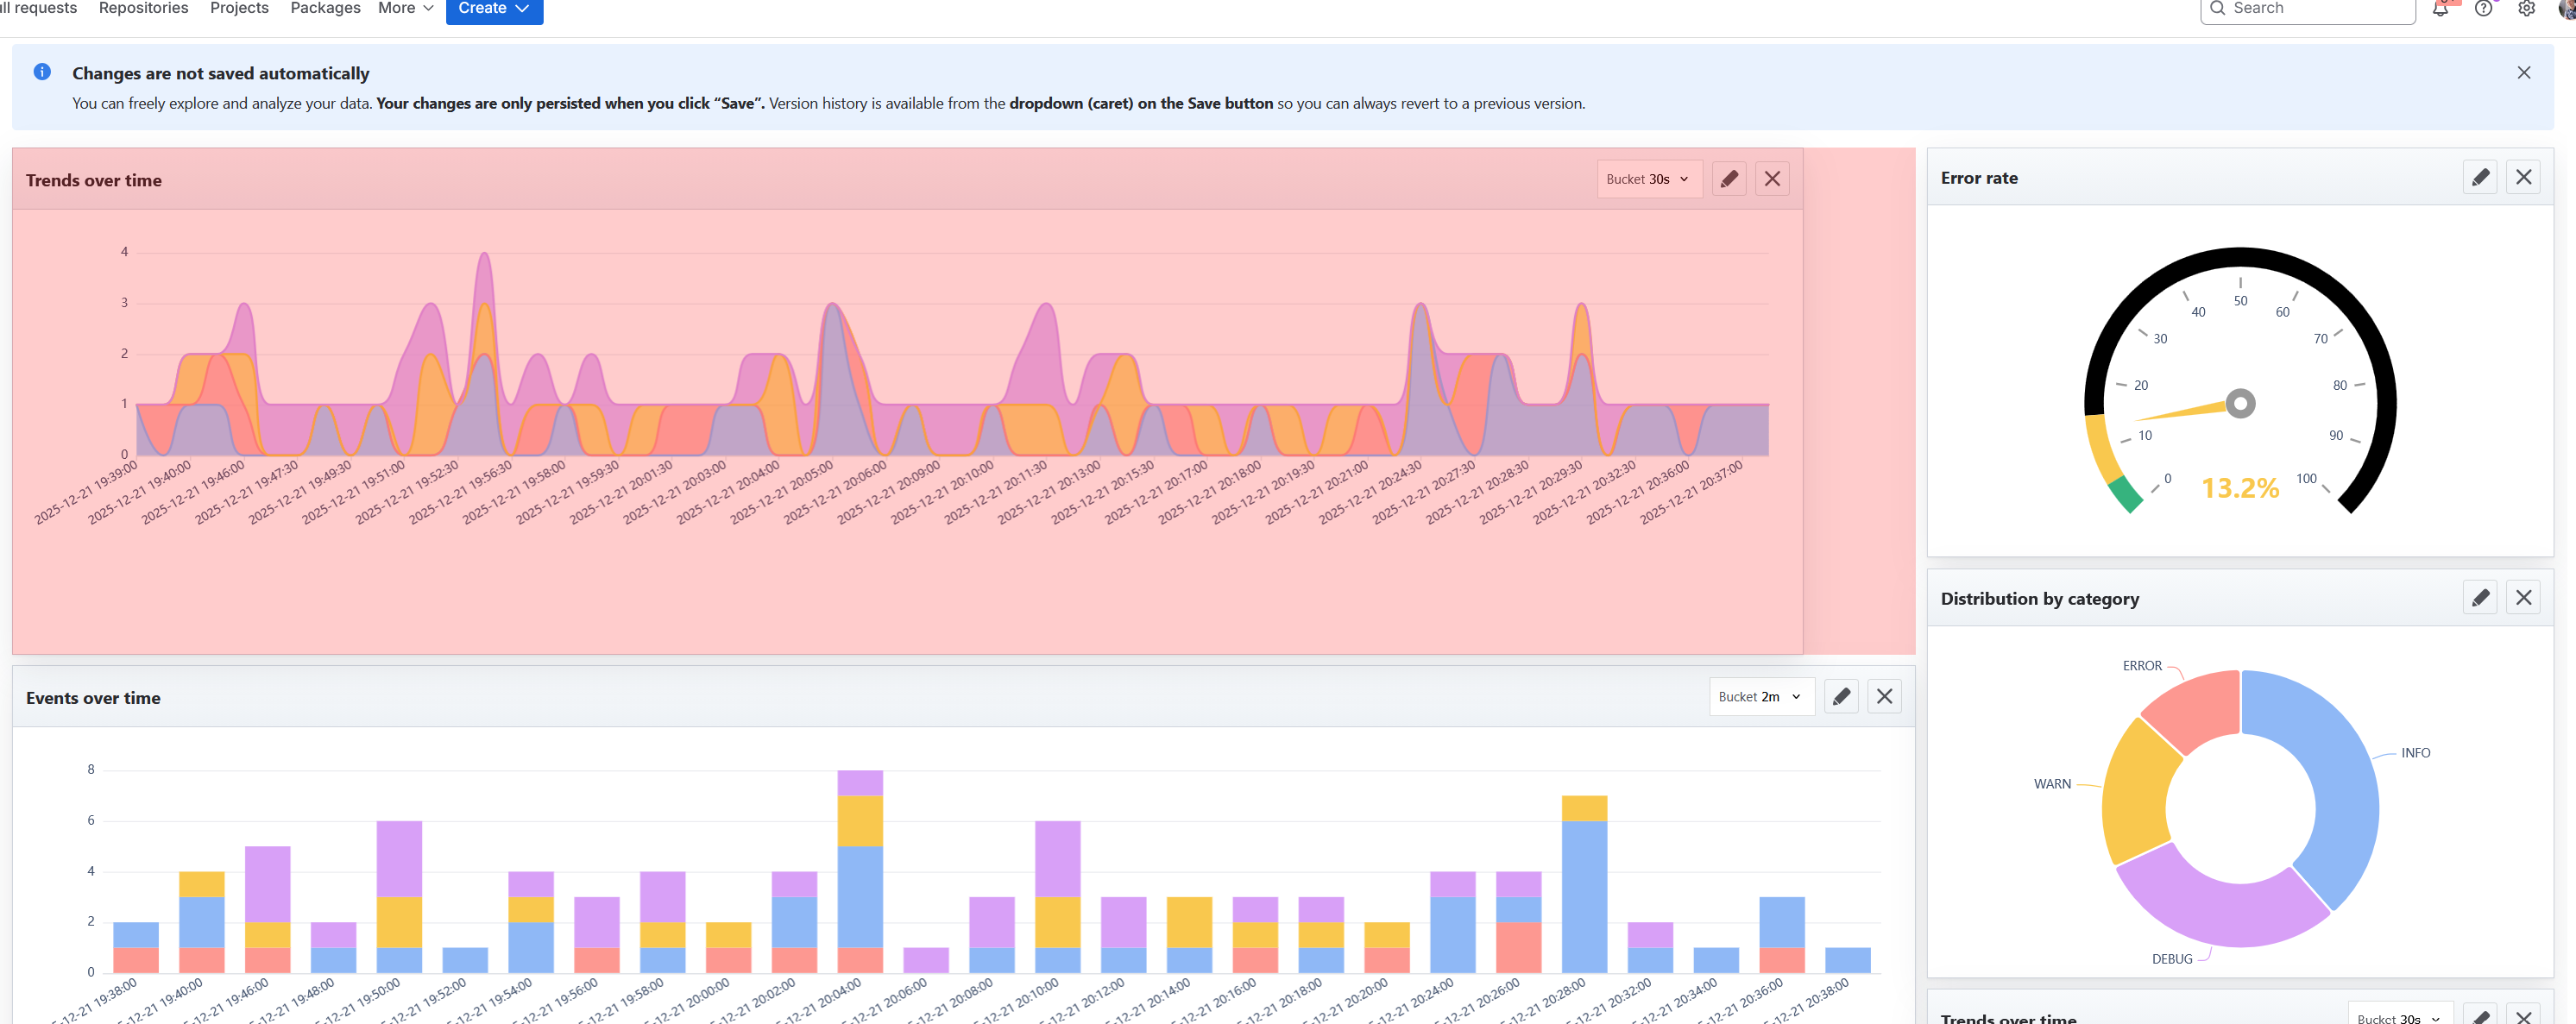Open the notifications bell
The width and height of the screenshot is (2576, 1024).
click(2440, 9)
